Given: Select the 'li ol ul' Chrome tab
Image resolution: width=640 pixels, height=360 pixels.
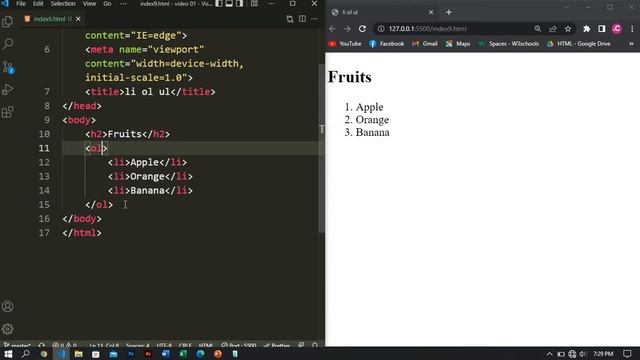Looking at the screenshot, I should coord(382,12).
